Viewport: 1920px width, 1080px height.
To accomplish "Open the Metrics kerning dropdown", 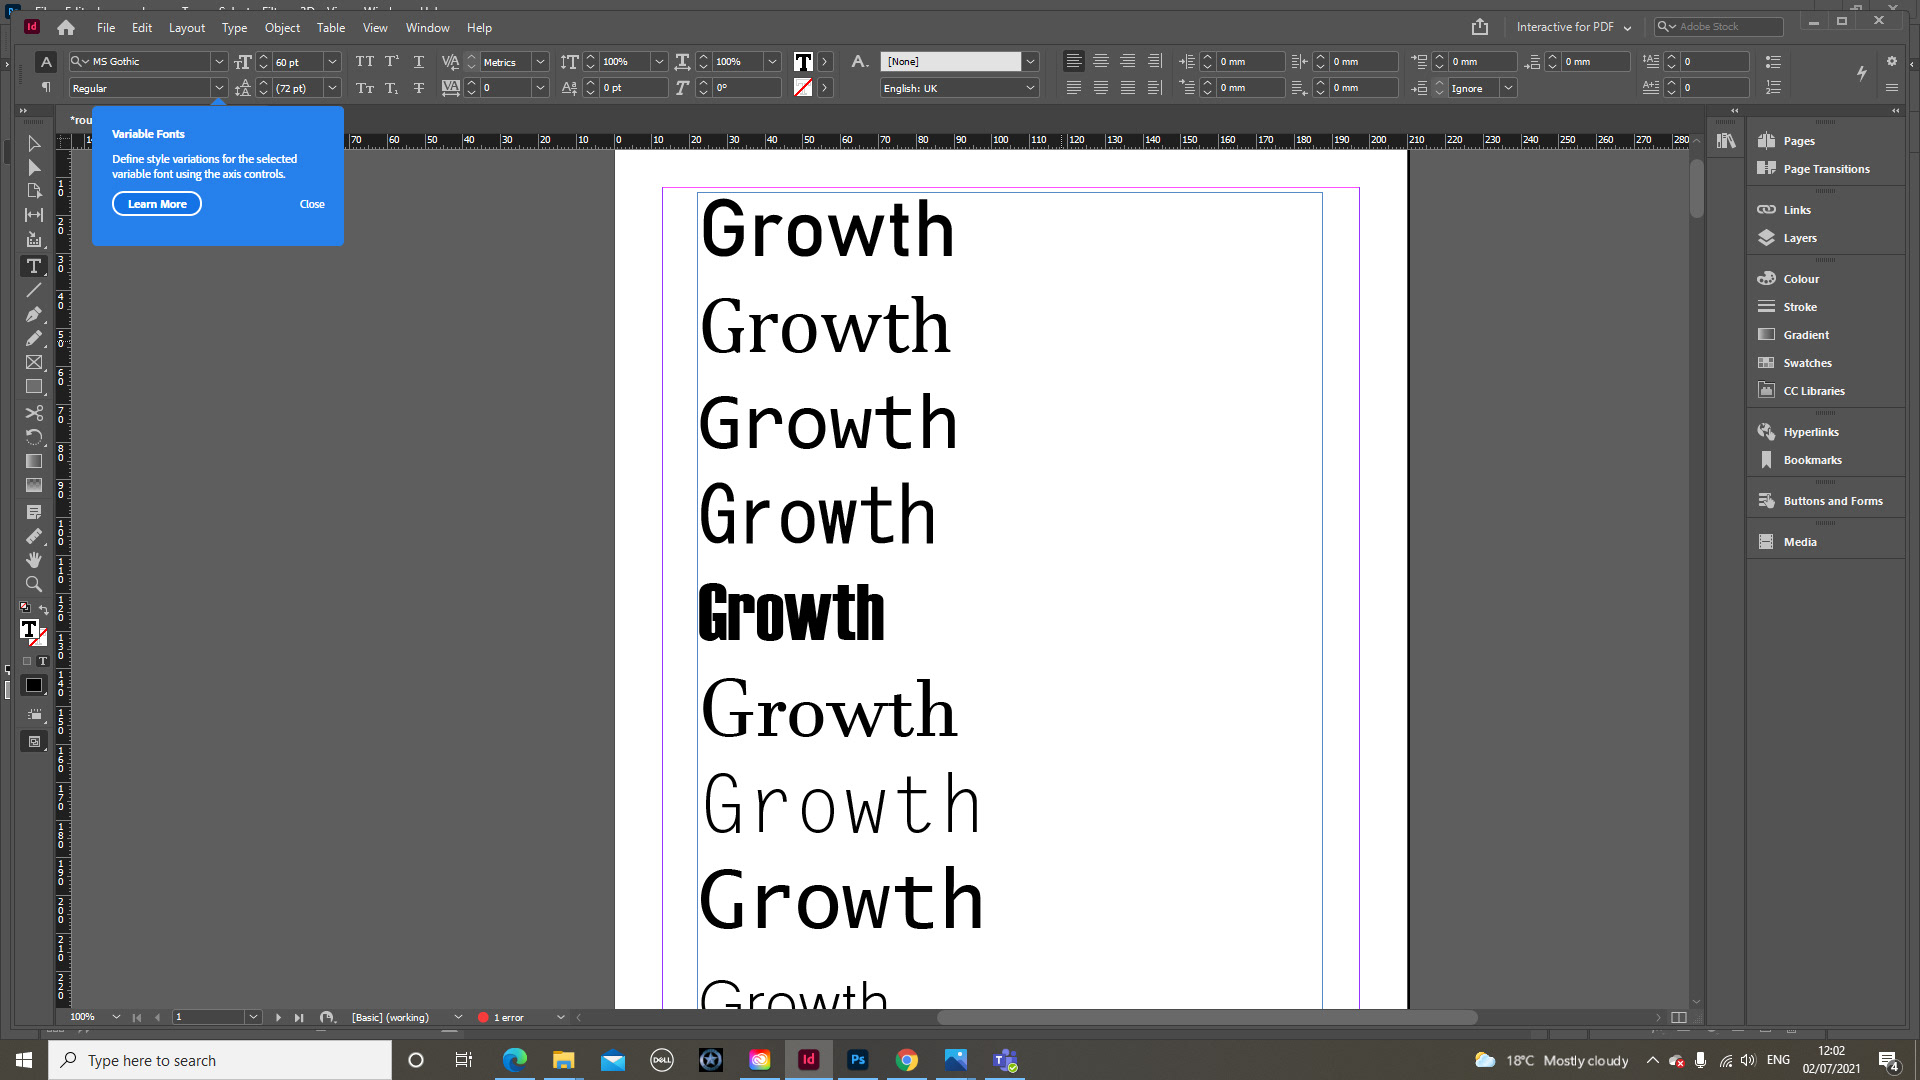I will click(540, 62).
